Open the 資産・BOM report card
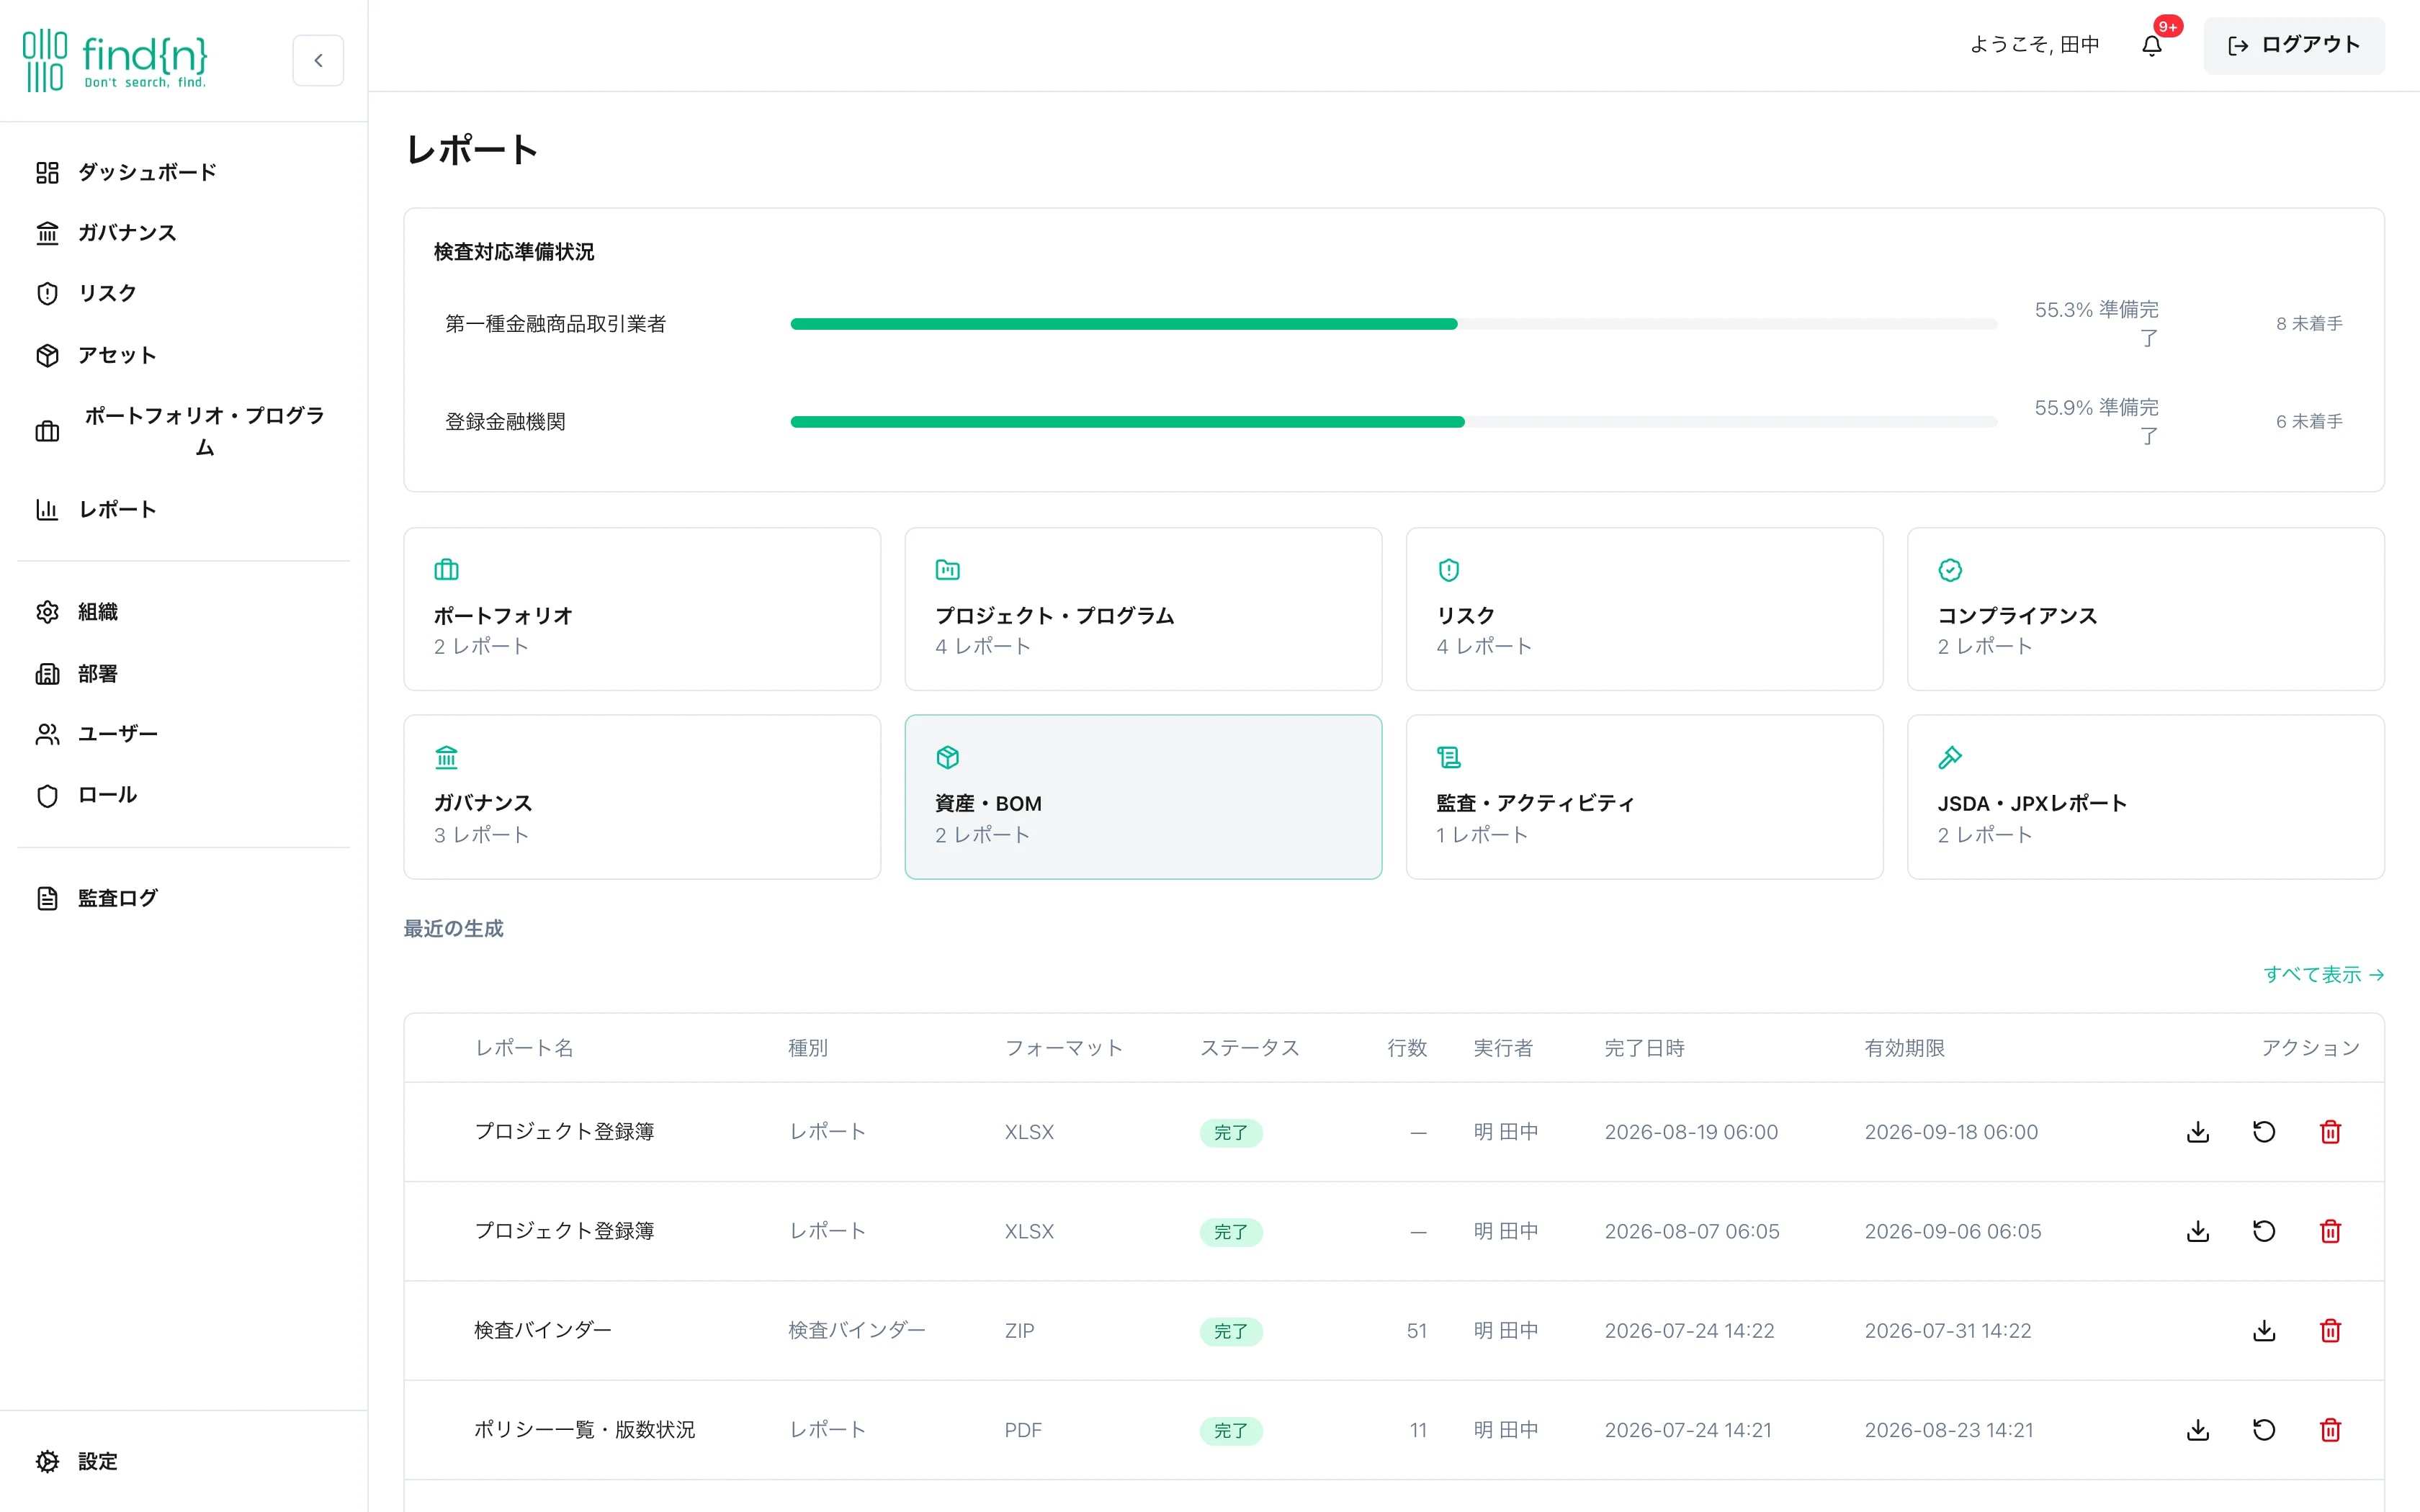The width and height of the screenshot is (2420, 1512). click(x=1143, y=797)
